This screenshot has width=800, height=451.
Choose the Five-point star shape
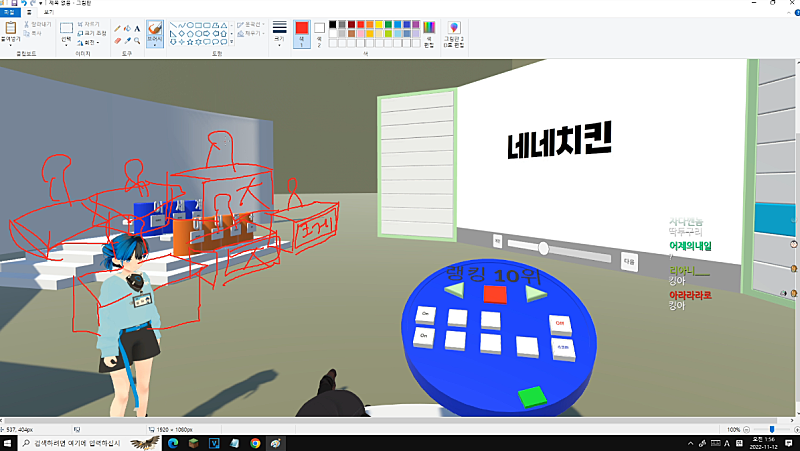pos(190,42)
